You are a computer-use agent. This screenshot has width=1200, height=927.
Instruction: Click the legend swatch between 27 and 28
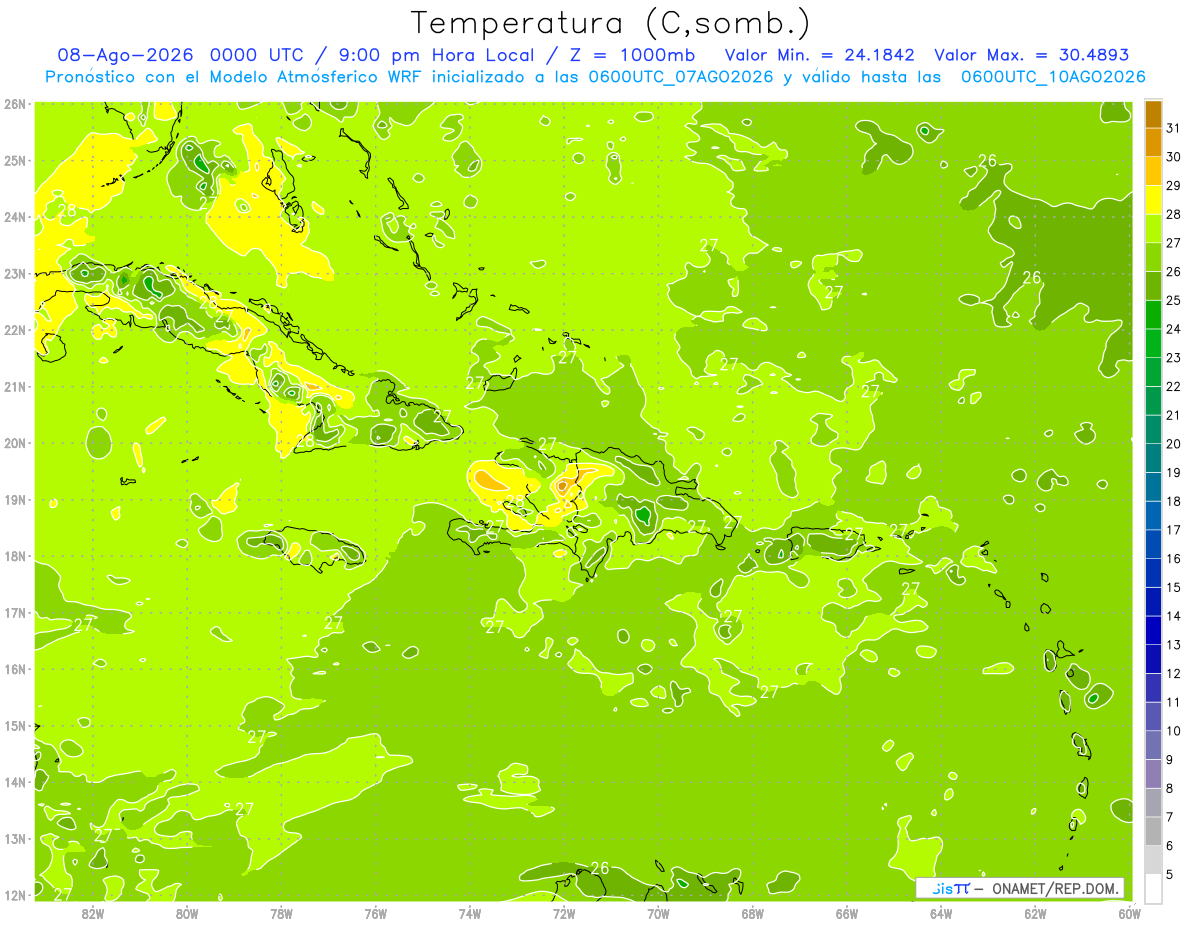pyautogui.click(x=1153, y=229)
